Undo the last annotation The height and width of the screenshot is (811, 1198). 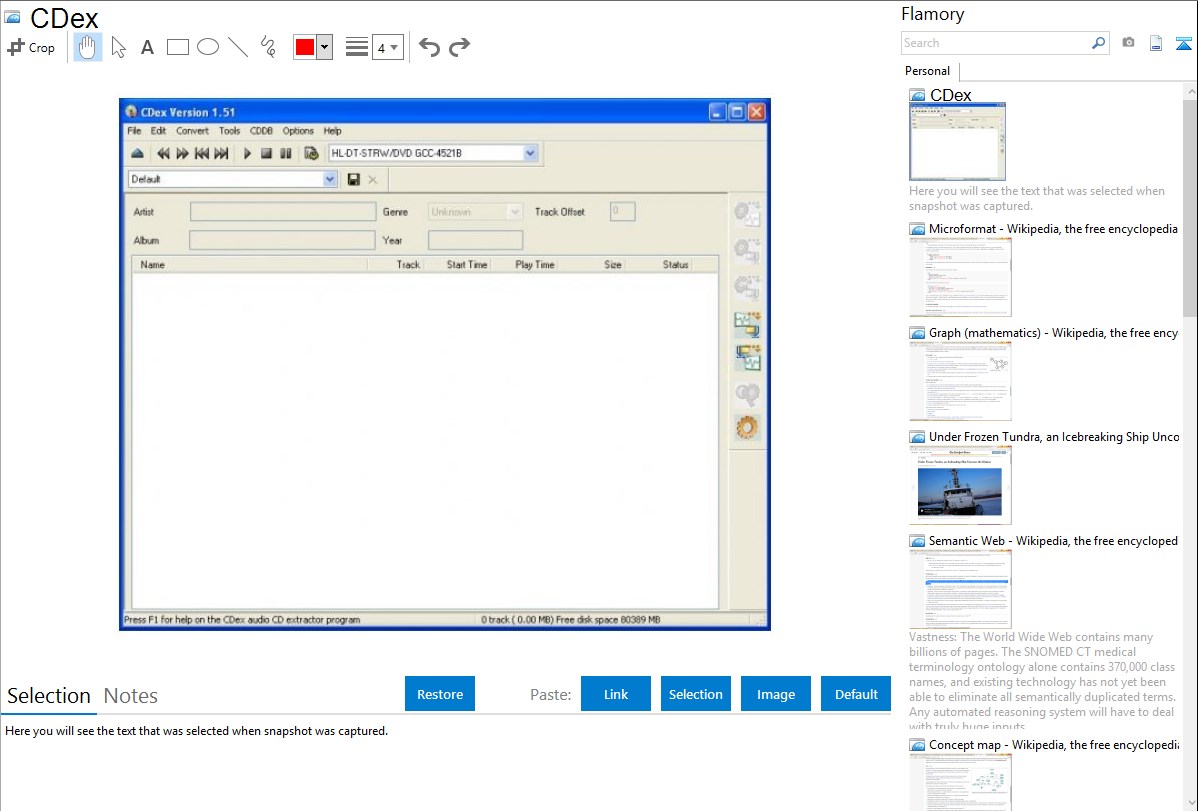429,47
